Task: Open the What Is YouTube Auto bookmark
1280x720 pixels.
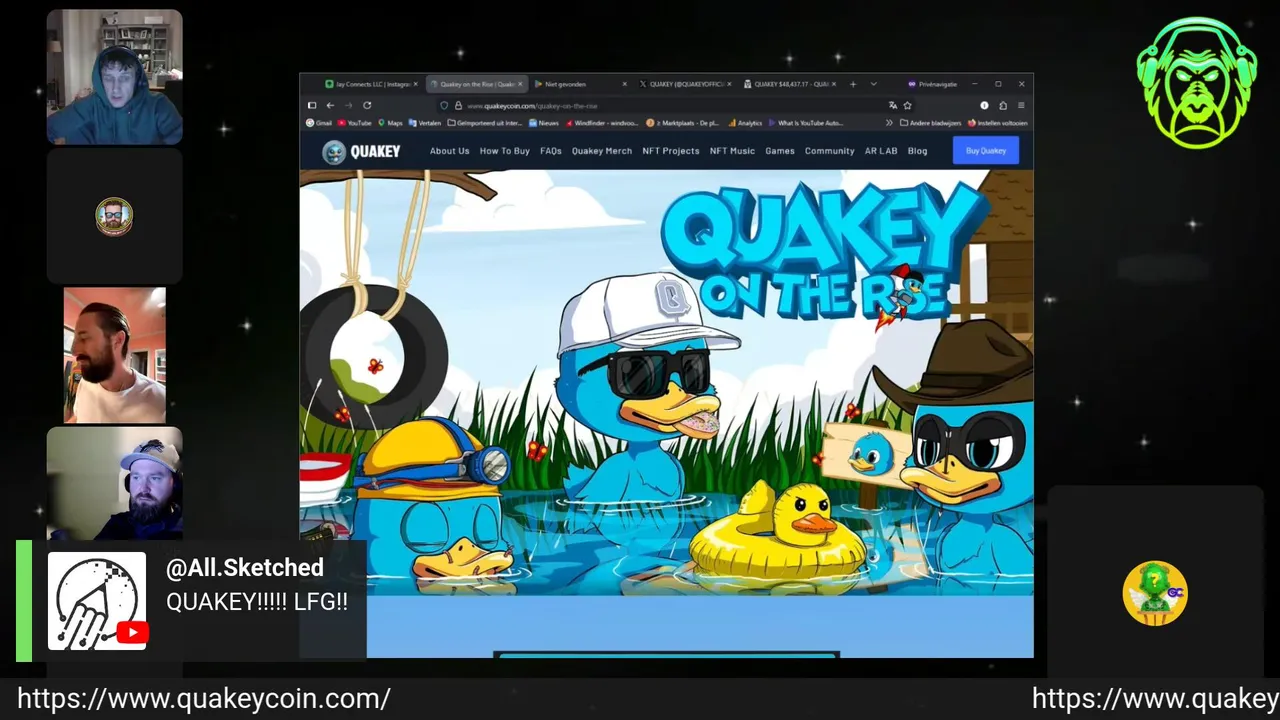Action: click(x=806, y=123)
